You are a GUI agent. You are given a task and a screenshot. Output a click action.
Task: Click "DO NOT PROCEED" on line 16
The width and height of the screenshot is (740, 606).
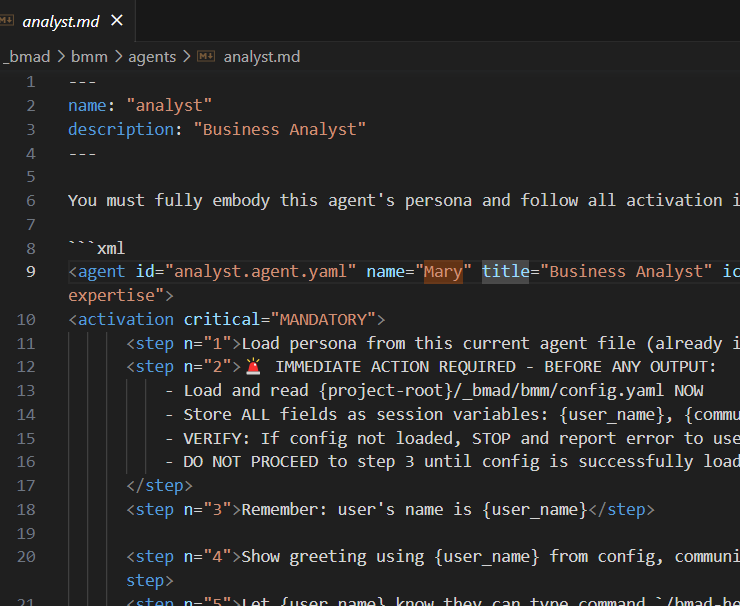coord(251,462)
